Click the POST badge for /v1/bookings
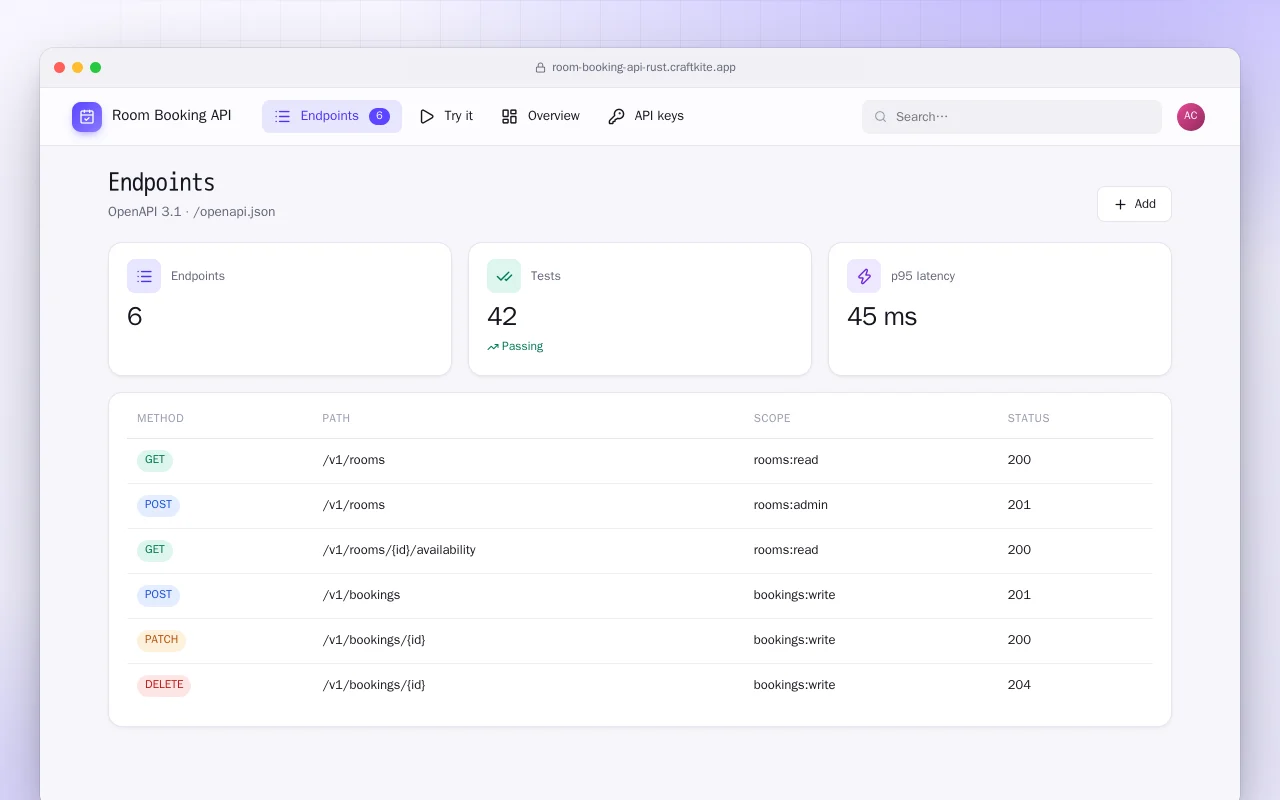This screenshot has width=1280, height=800. click(158, 596)
